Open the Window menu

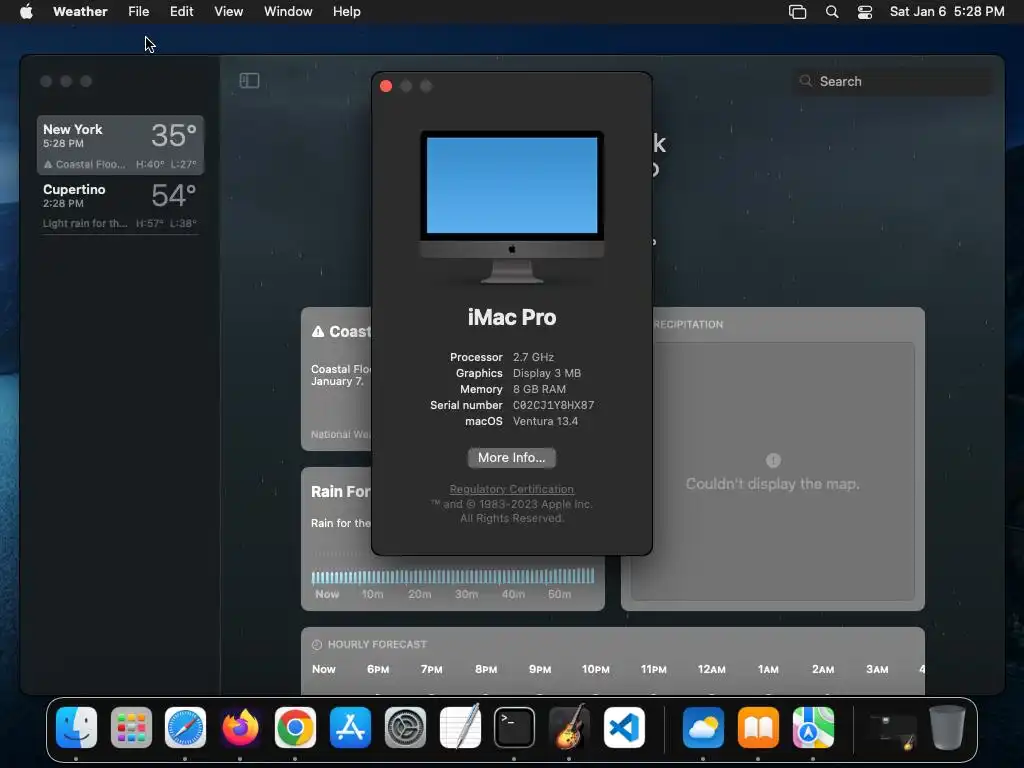288,12
